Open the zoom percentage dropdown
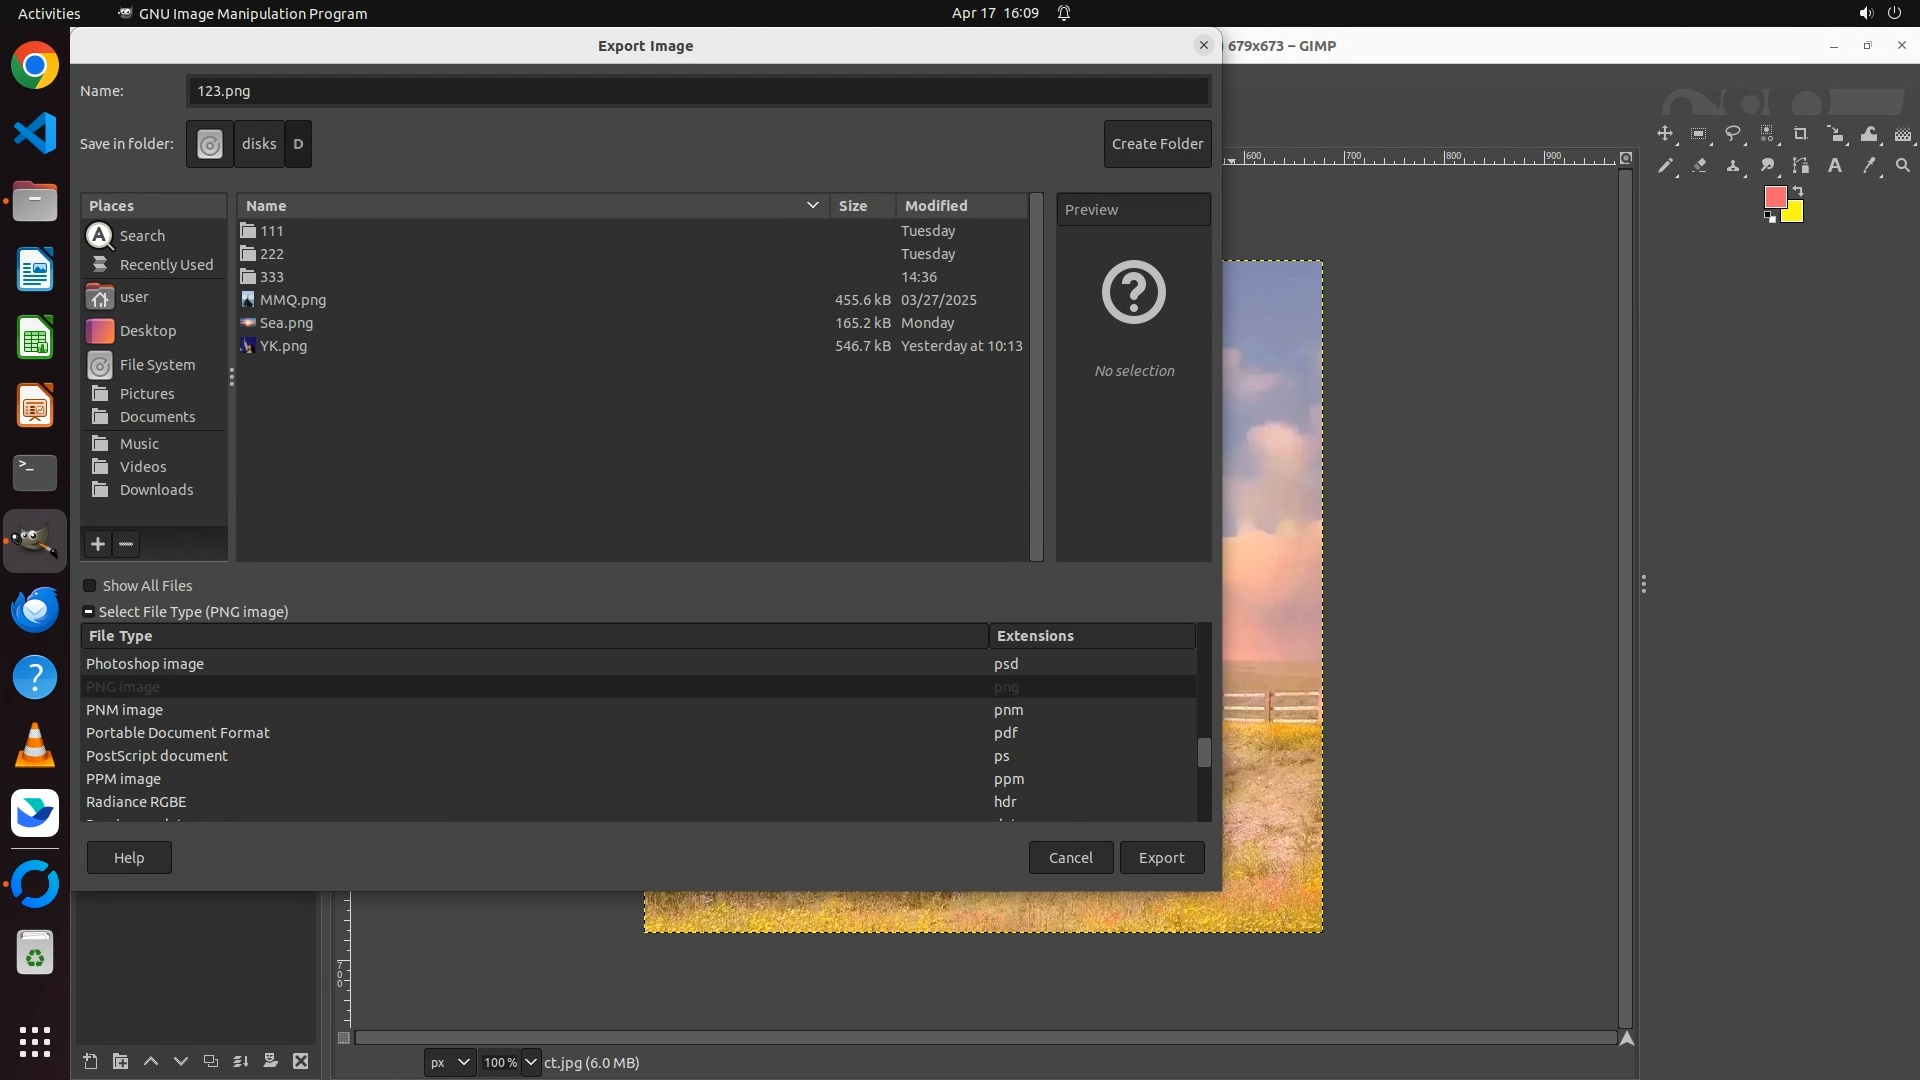The height and width of the screenshot is (1080, 1920). coord(530,1063)
